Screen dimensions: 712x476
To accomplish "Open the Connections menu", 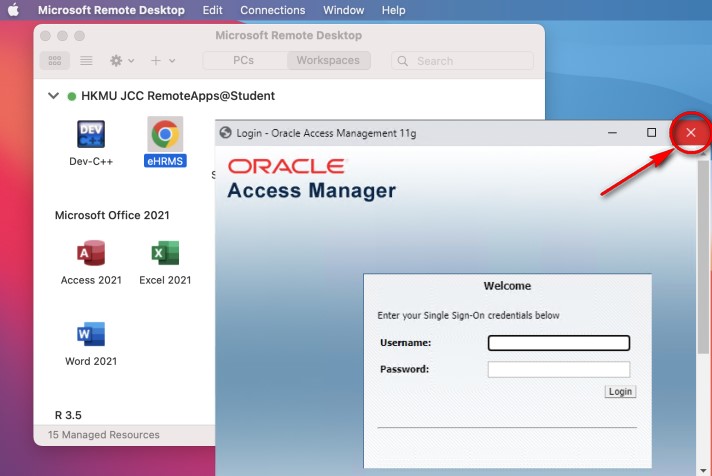I will click(x=272, y=10).
